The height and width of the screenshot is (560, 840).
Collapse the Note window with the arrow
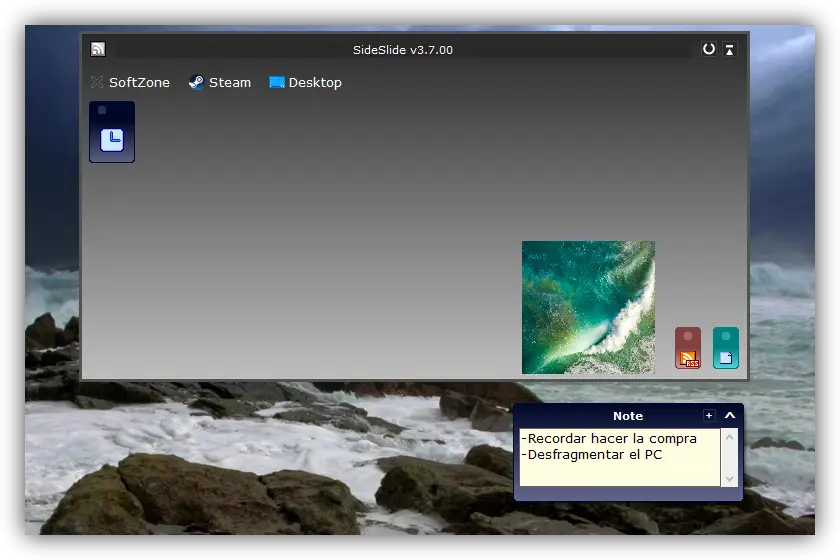coord(730,415)
